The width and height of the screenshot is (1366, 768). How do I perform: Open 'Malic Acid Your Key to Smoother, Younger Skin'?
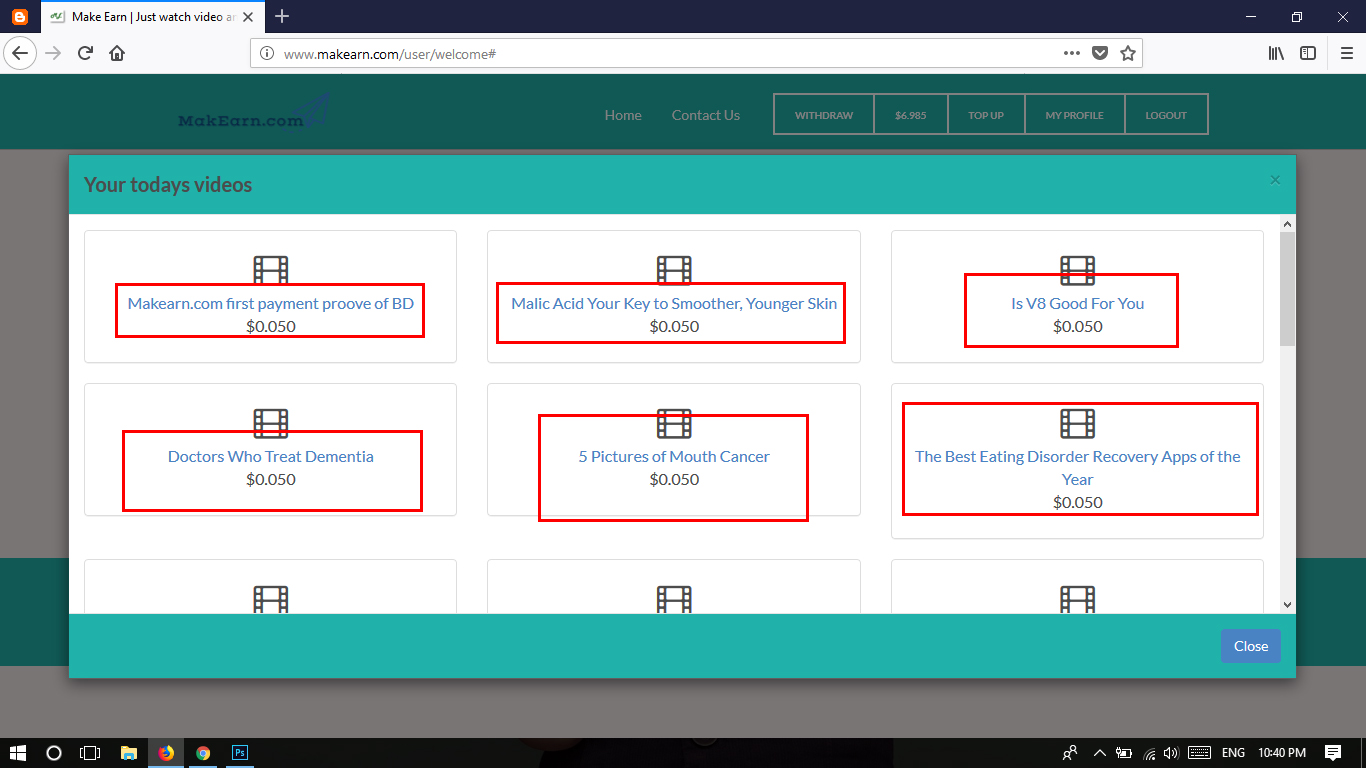pyautogui.click(x=674, y=303)
